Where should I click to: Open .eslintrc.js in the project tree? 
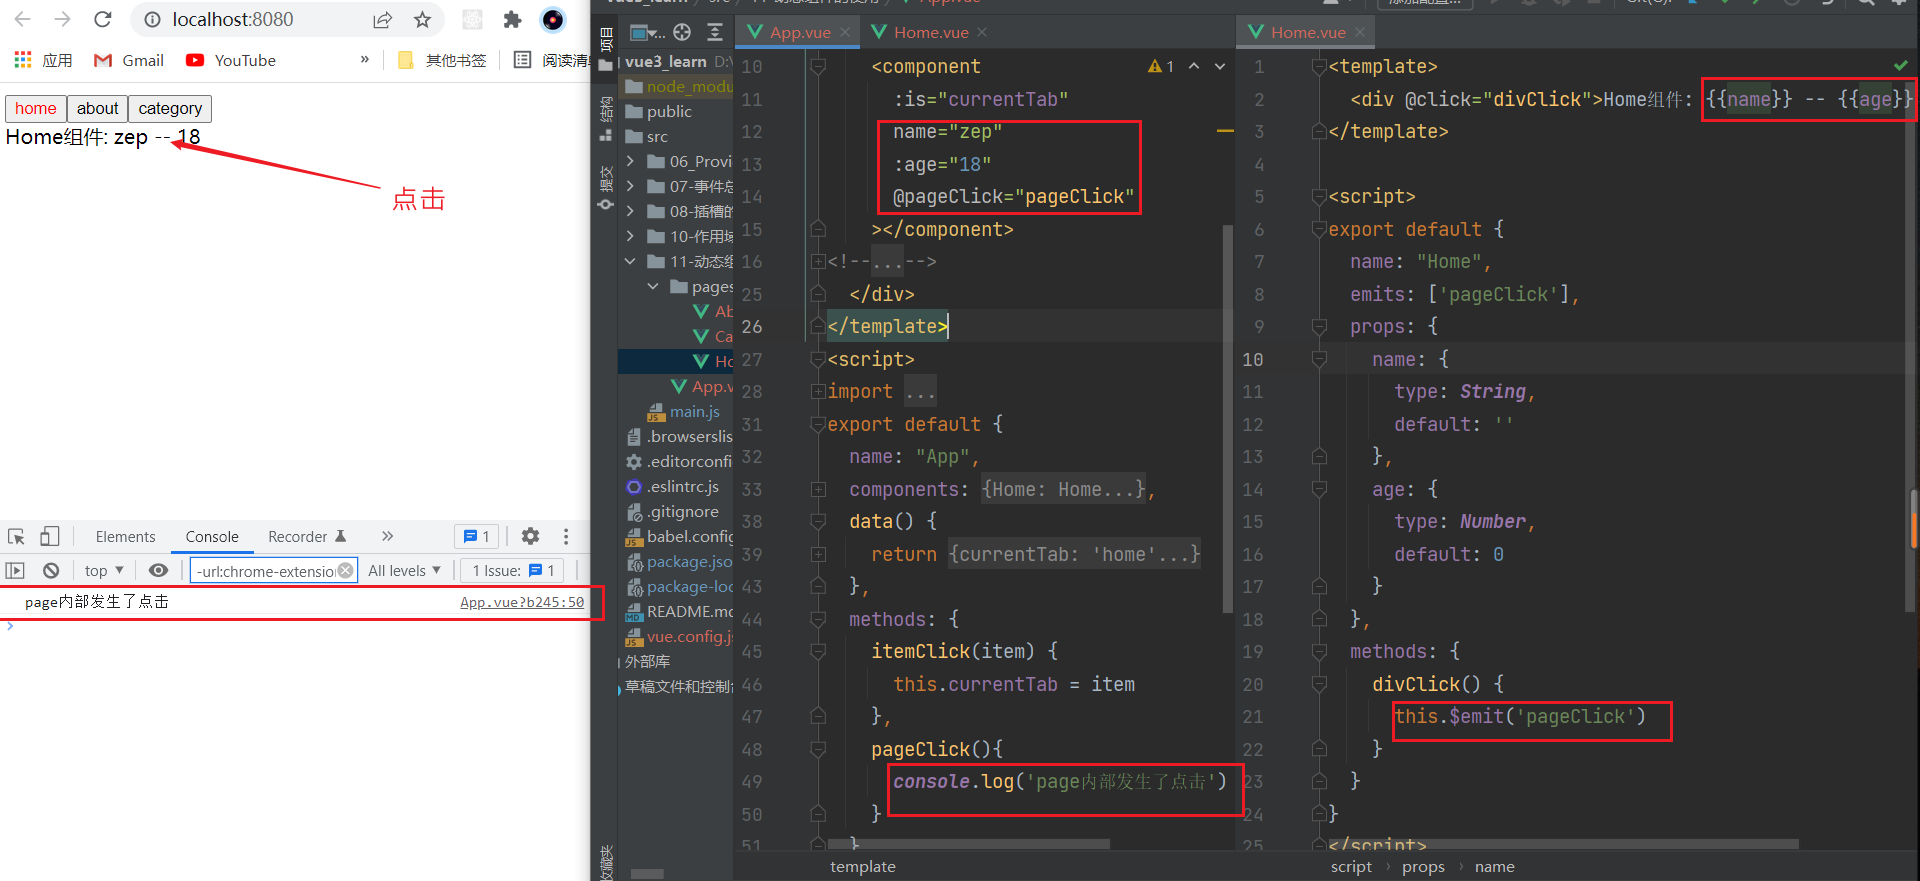tap(673, 486)
